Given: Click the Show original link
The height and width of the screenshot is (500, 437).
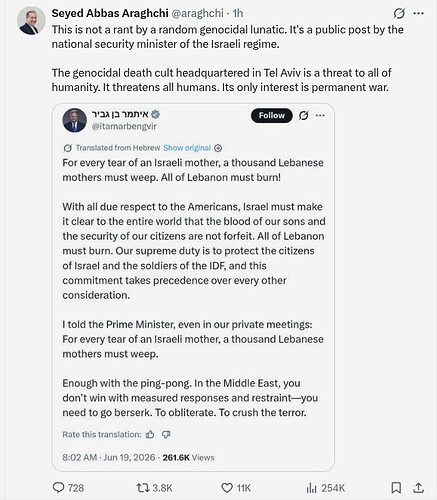Looking at the screenshot, I should [x=187, y=148].
